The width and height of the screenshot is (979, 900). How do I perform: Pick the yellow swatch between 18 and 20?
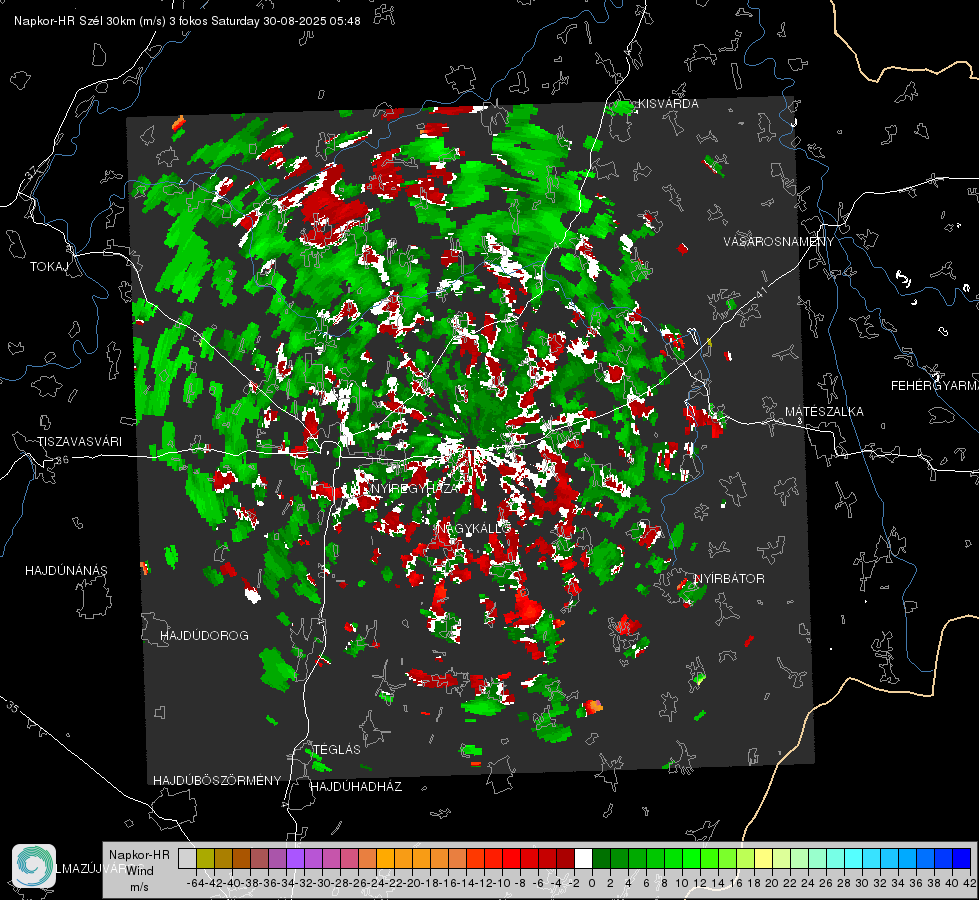point(764,859)
